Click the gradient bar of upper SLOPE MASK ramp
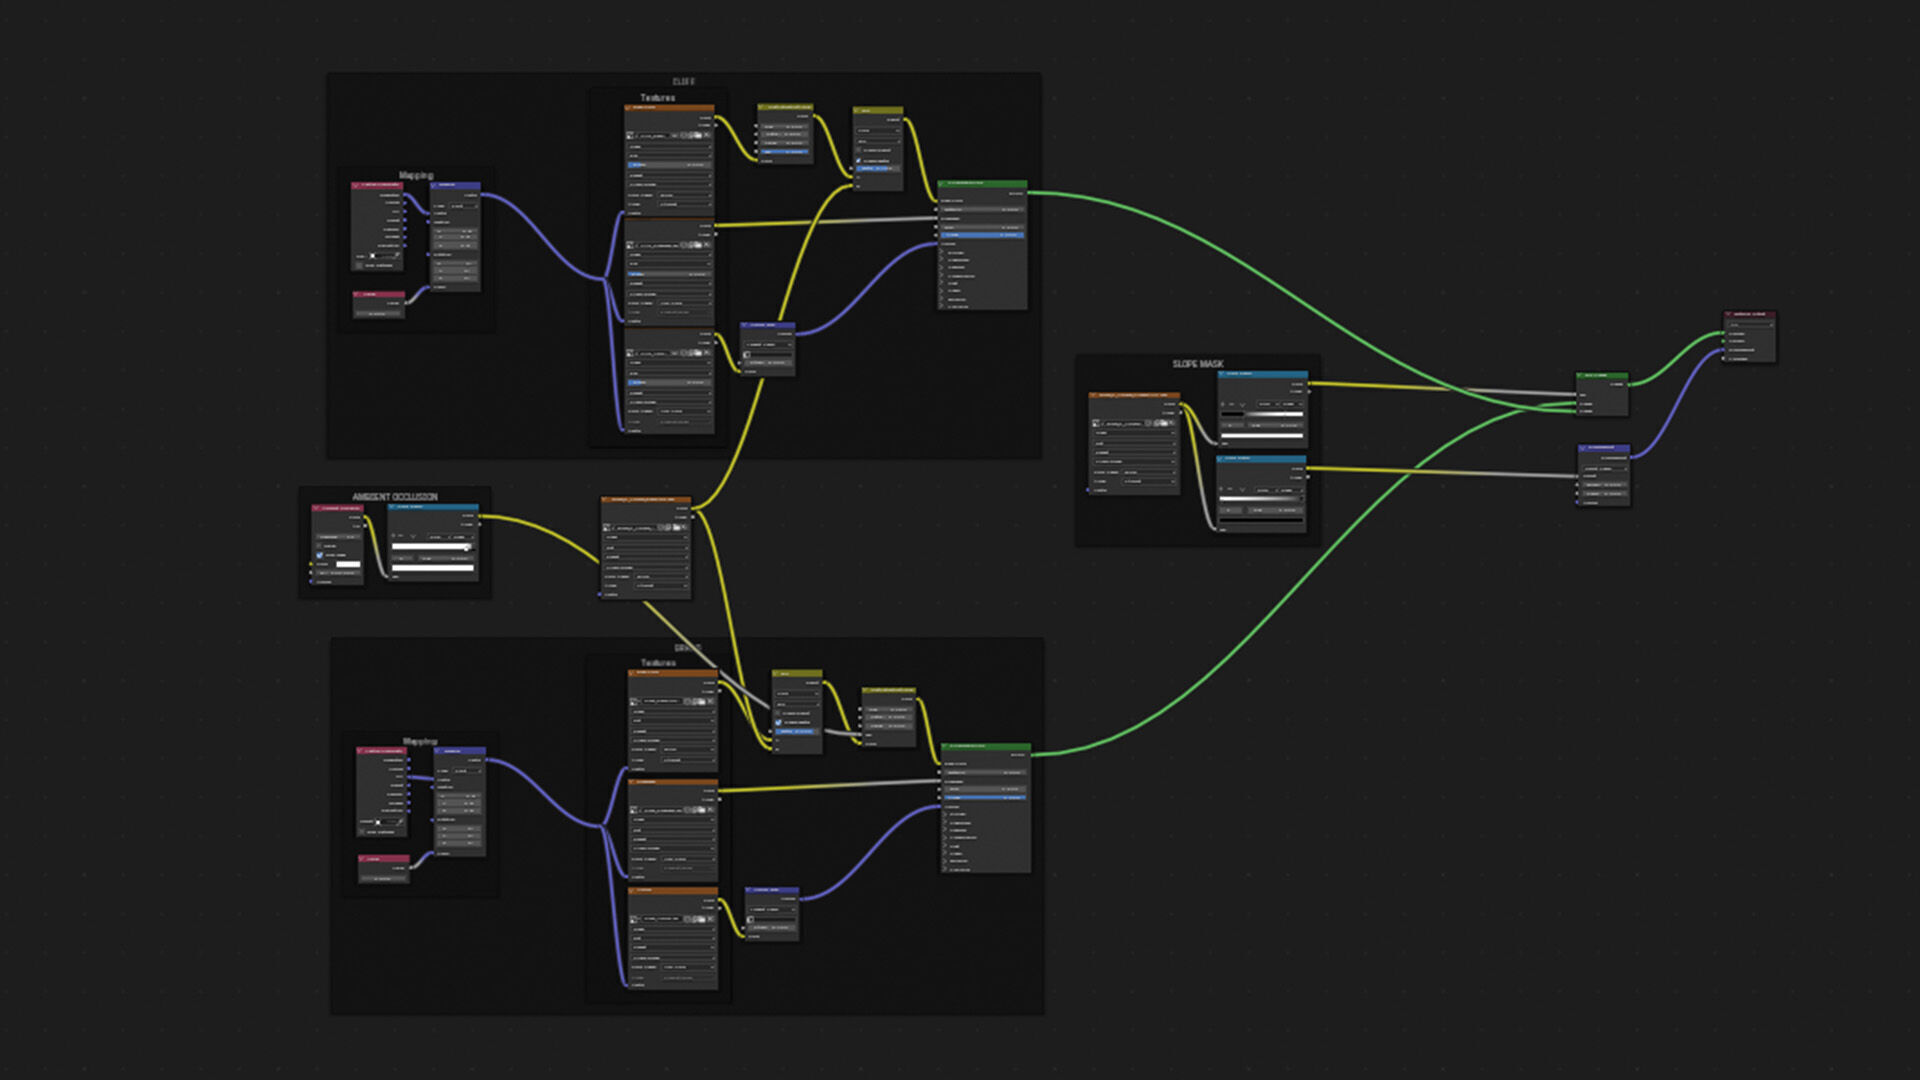 coord(1262,414)
